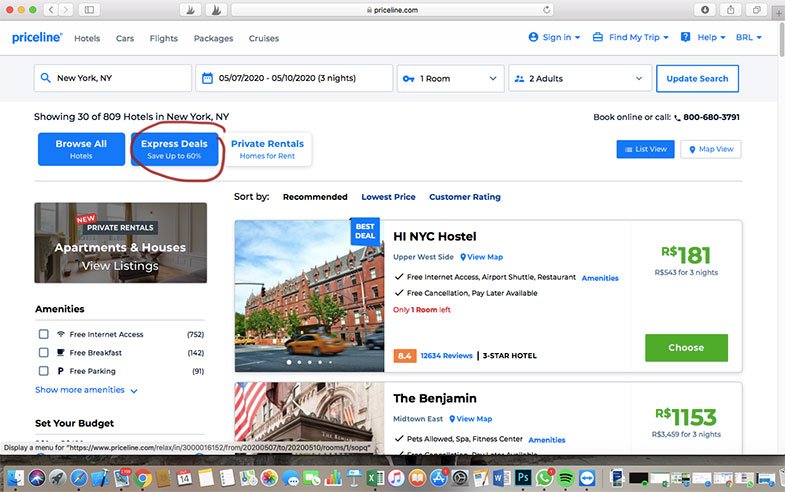This screenshot has width=785, height=492.
Task: Switch to List View
Action: click(645, 149)
